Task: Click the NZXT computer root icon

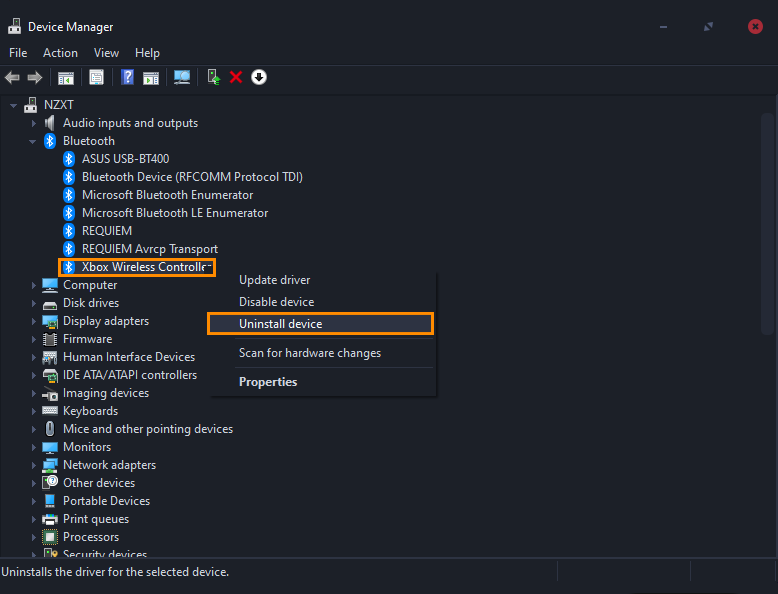Action: tap(31, 105)
